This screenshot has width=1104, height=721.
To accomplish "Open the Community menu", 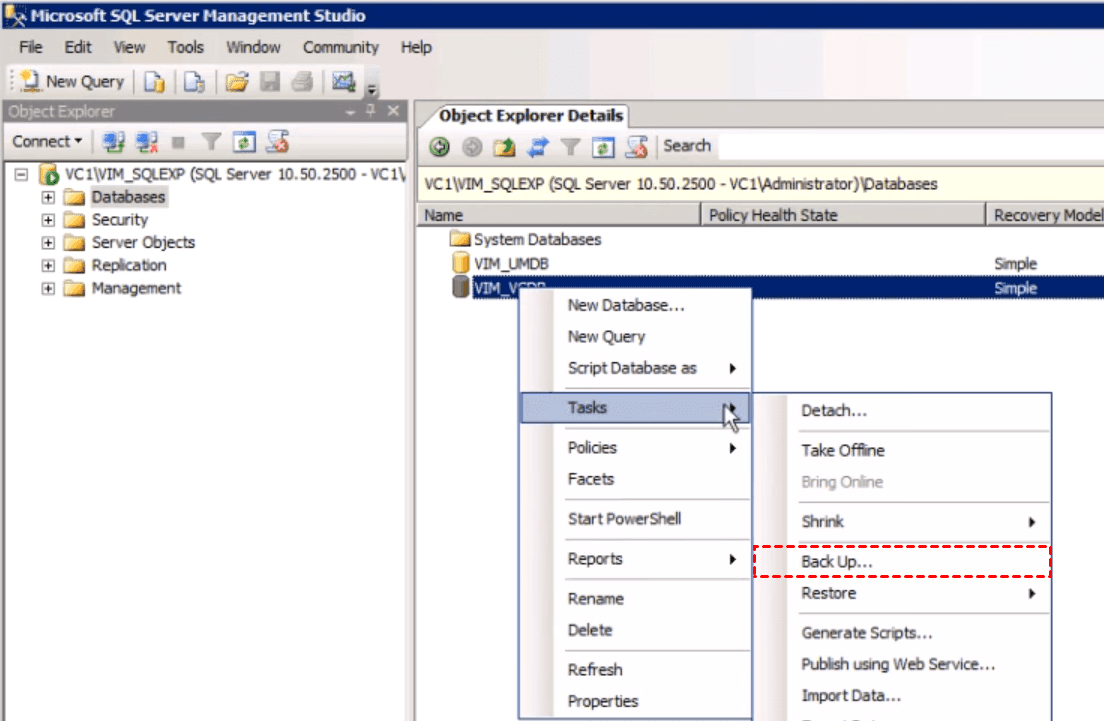I will tap(341, 47).
